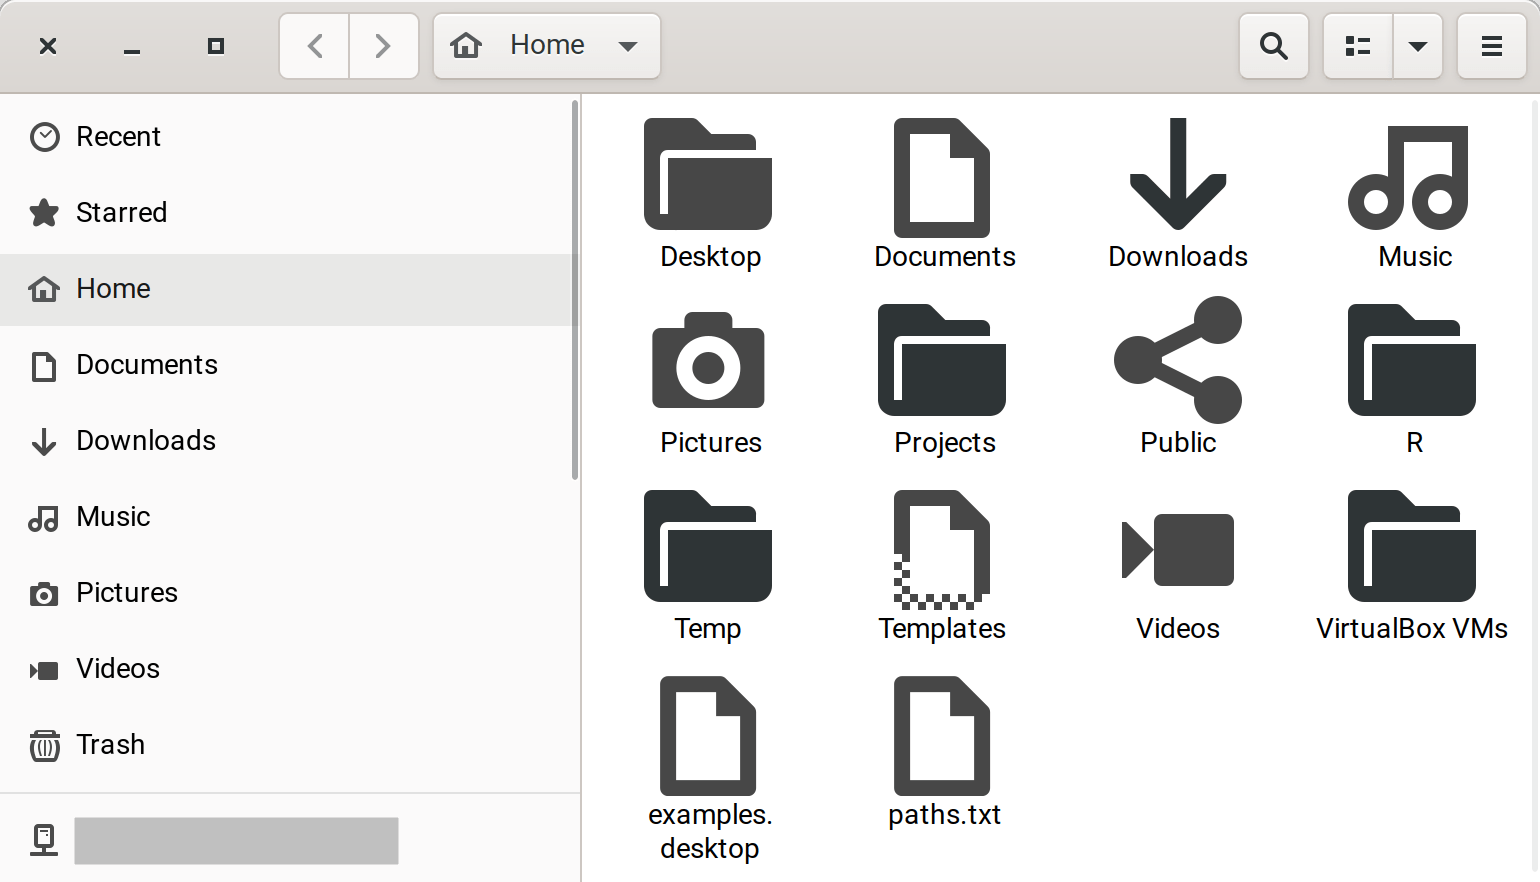Open the Downloads sidebar shortcut
Viewport: 1540px width, 882px height.
point(146,440)
